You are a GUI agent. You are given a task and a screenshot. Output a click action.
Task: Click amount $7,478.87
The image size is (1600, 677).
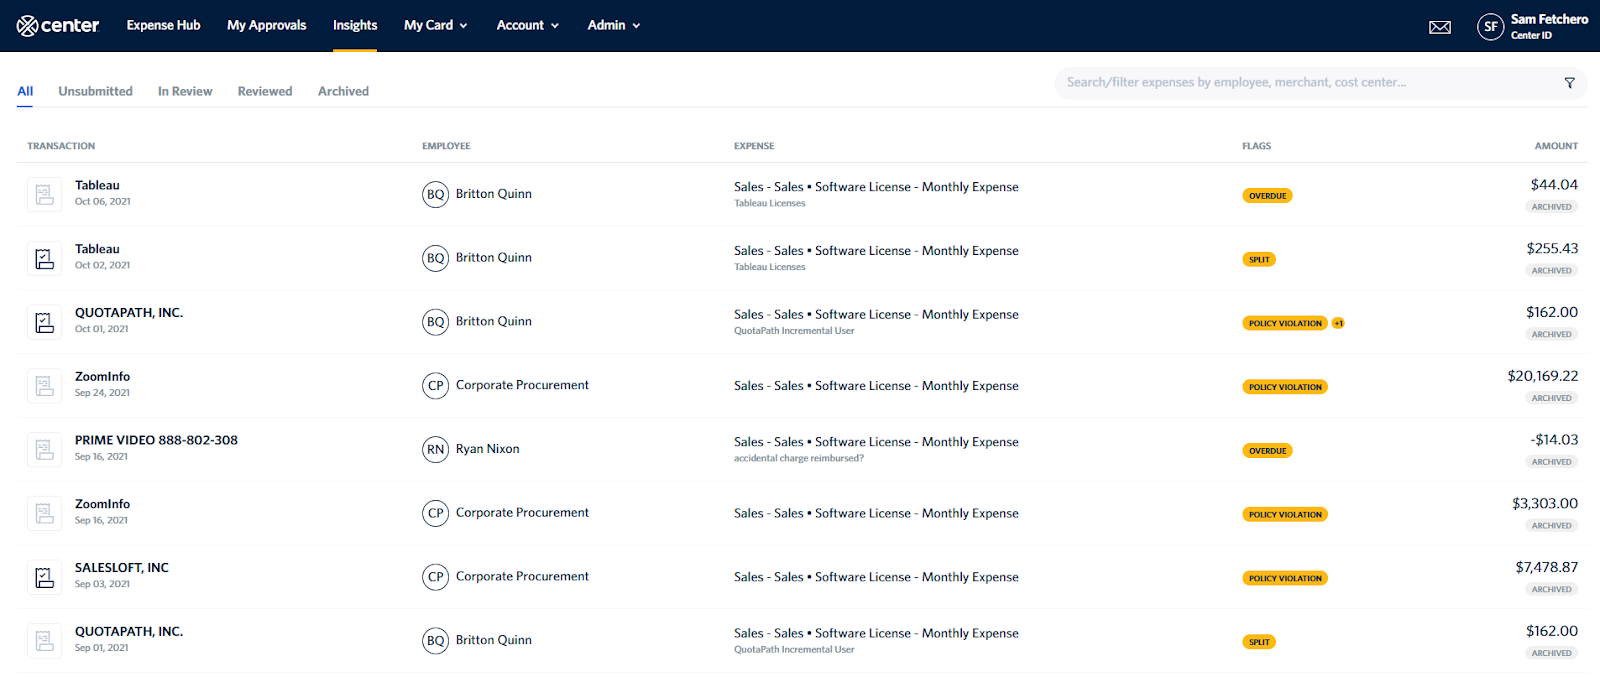[x=1547, y=567]
